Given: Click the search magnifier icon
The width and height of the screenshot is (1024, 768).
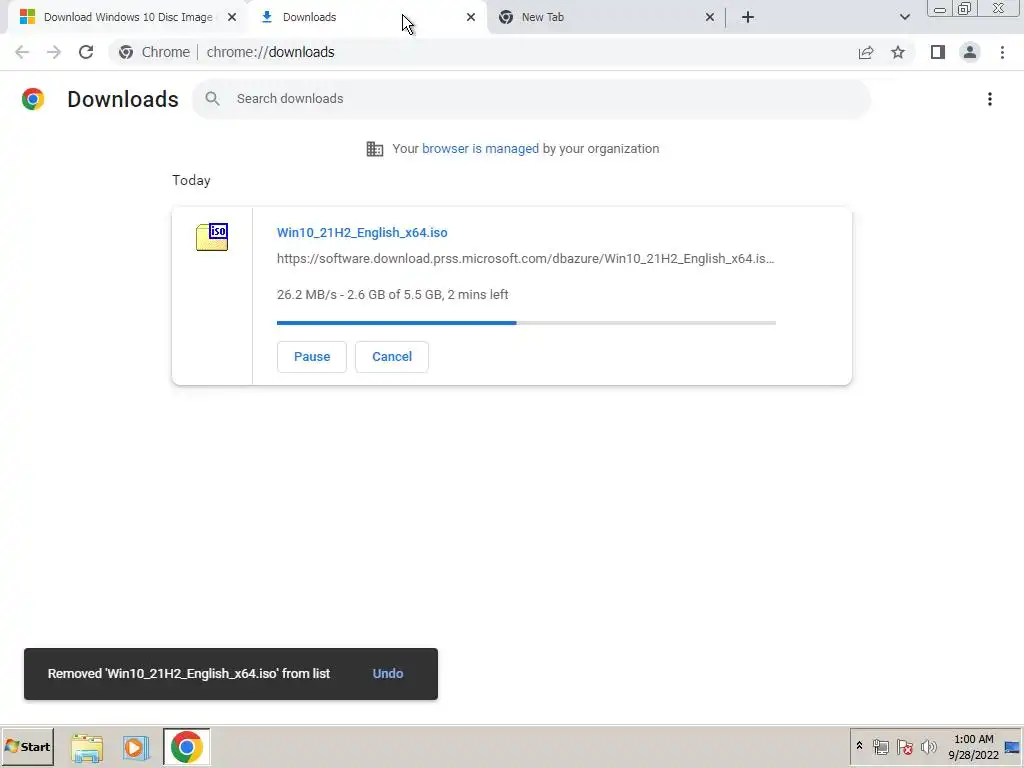Looking at the screenshot, I should (212, 99).
